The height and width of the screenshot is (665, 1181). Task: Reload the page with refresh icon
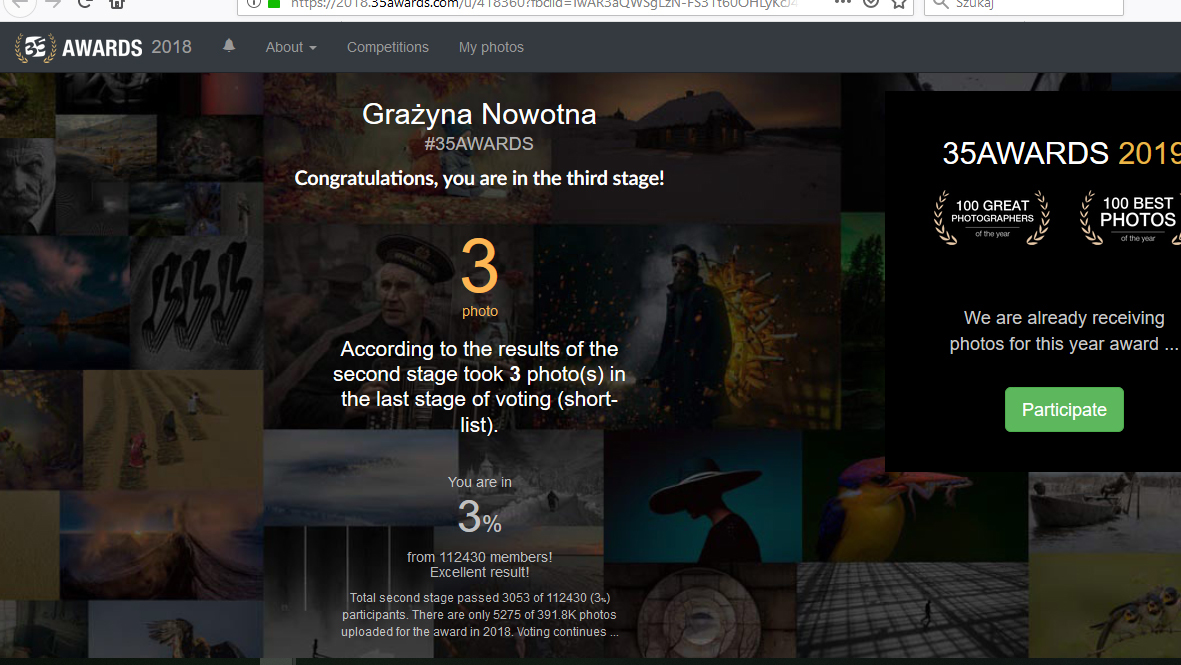85,3
